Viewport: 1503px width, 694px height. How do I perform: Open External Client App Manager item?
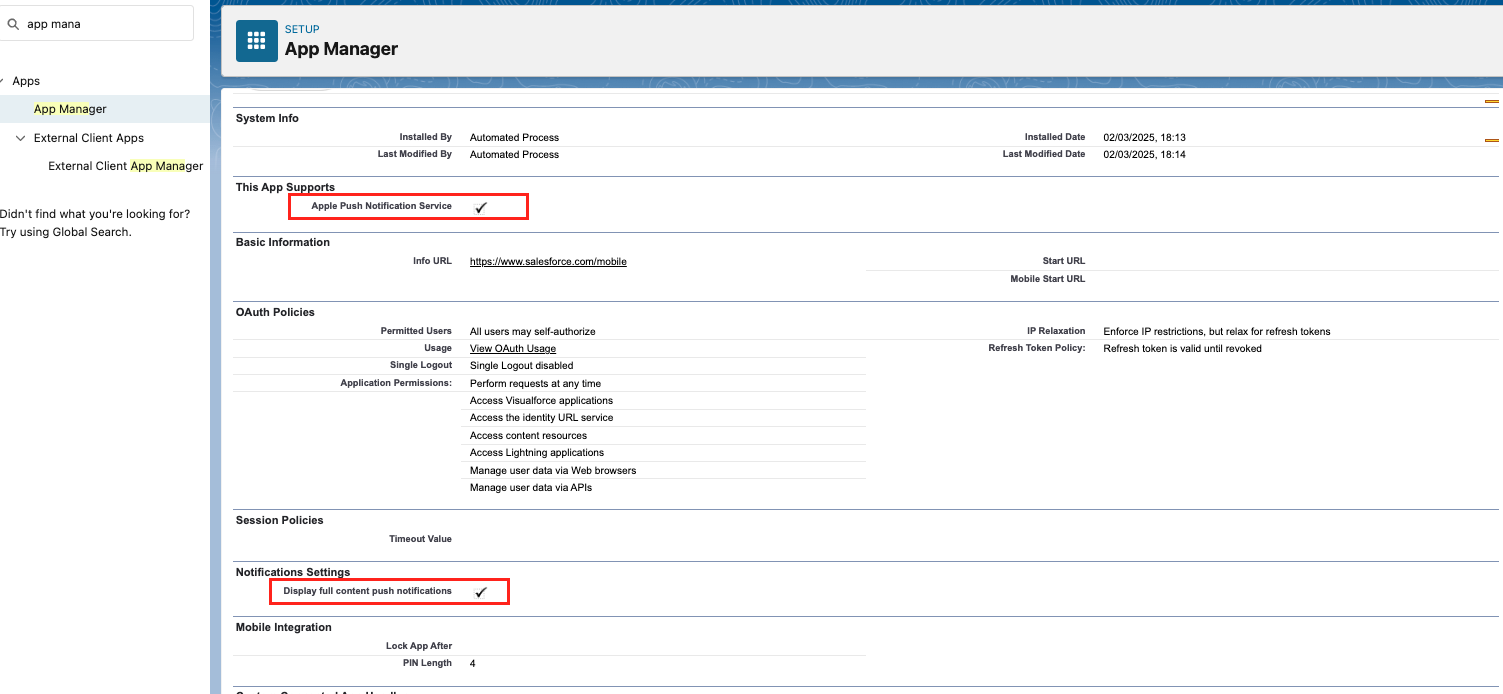click(125, 166)
